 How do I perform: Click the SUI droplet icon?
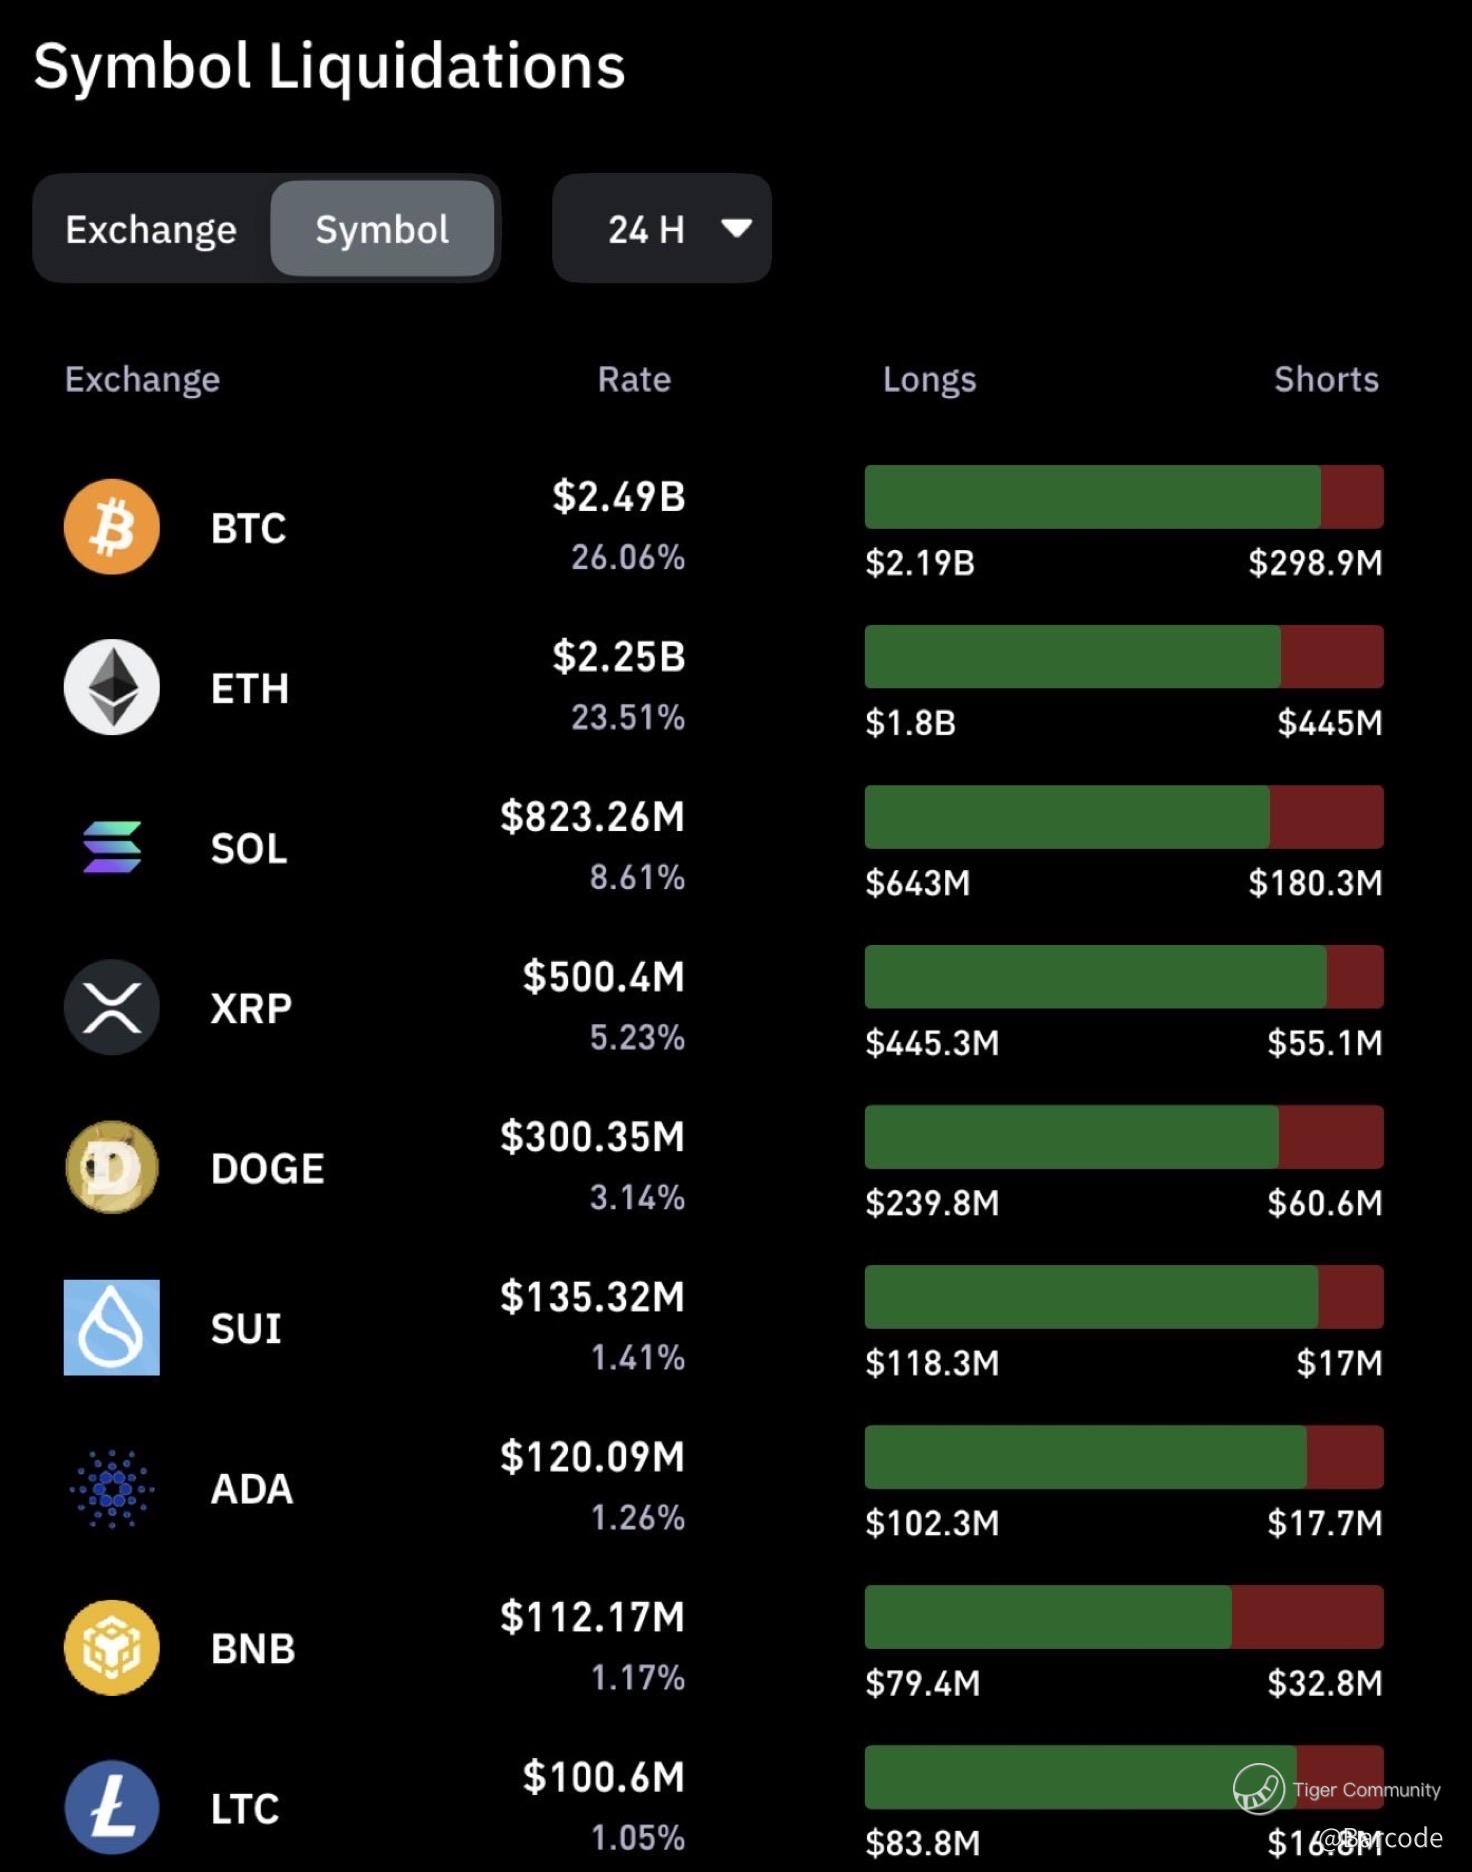112,1327
